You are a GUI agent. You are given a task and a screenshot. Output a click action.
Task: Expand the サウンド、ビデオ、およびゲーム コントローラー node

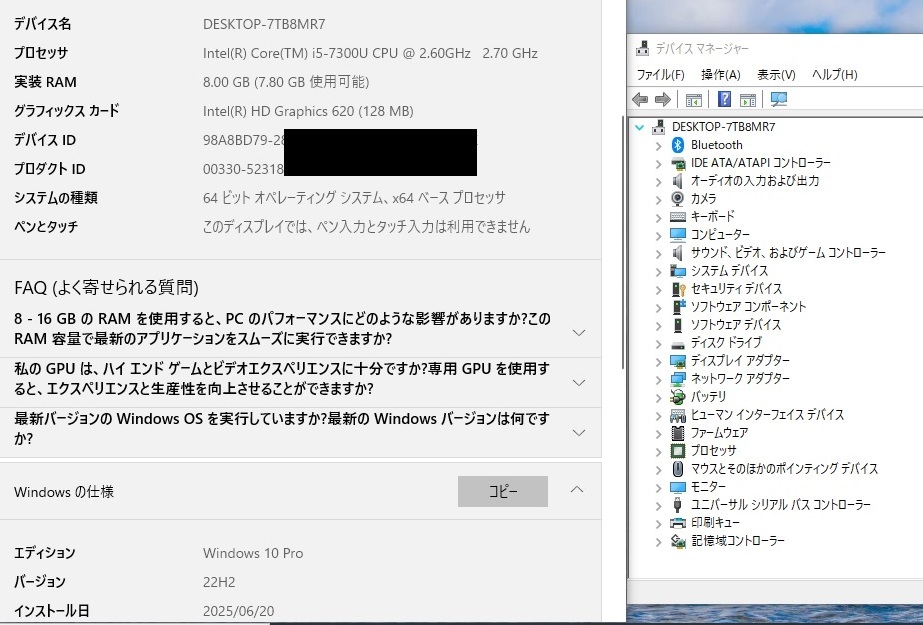coord(659,254)
